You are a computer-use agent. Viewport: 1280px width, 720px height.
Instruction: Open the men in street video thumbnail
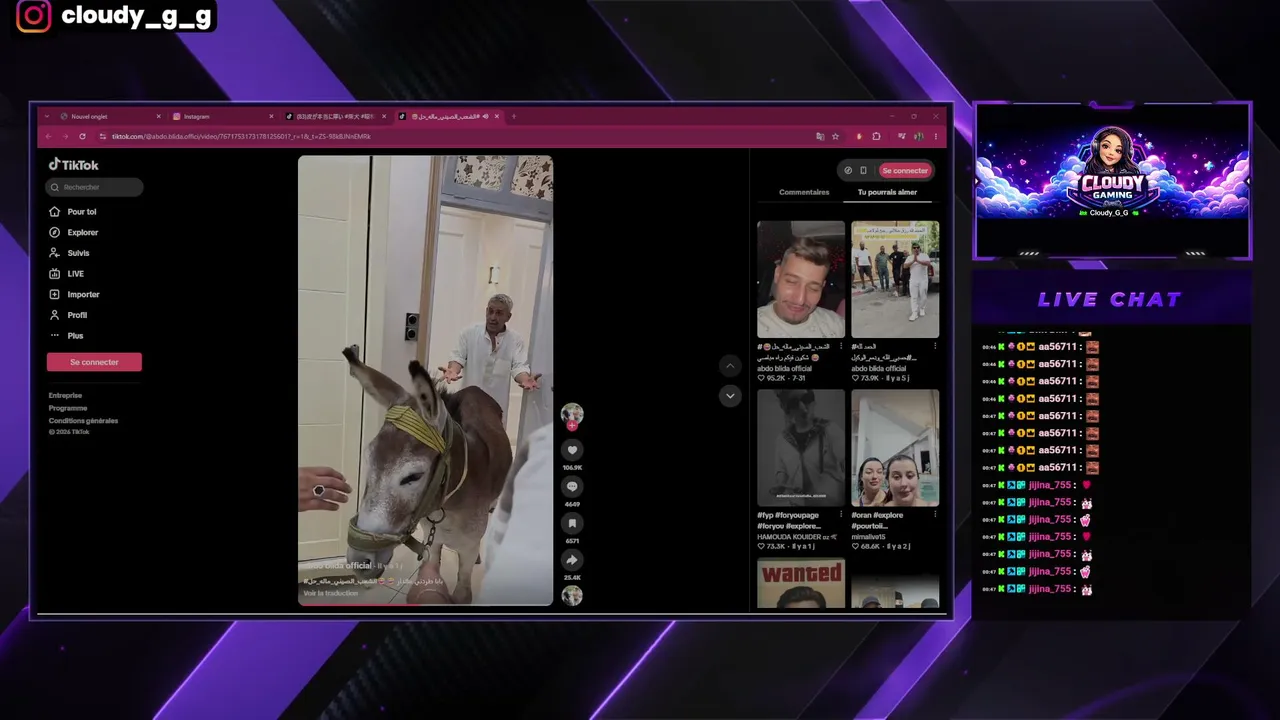pyautogui.click(x=895, y=279)
